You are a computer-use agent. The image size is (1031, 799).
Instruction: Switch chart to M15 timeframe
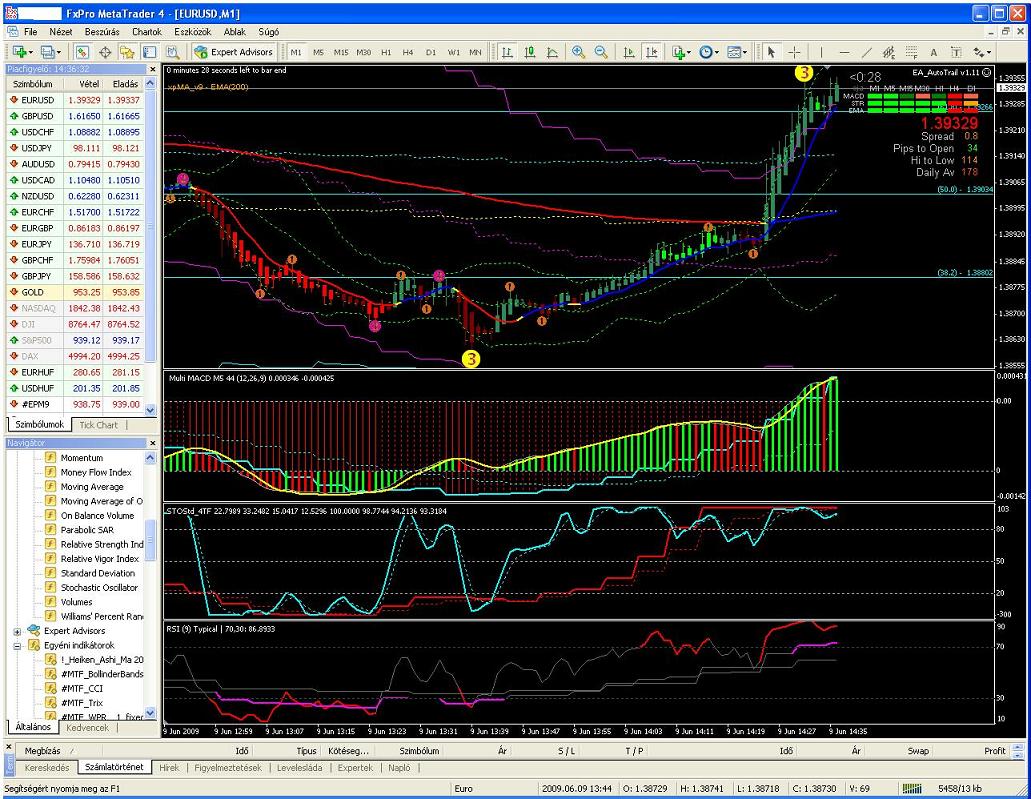[x=341, y=52]
